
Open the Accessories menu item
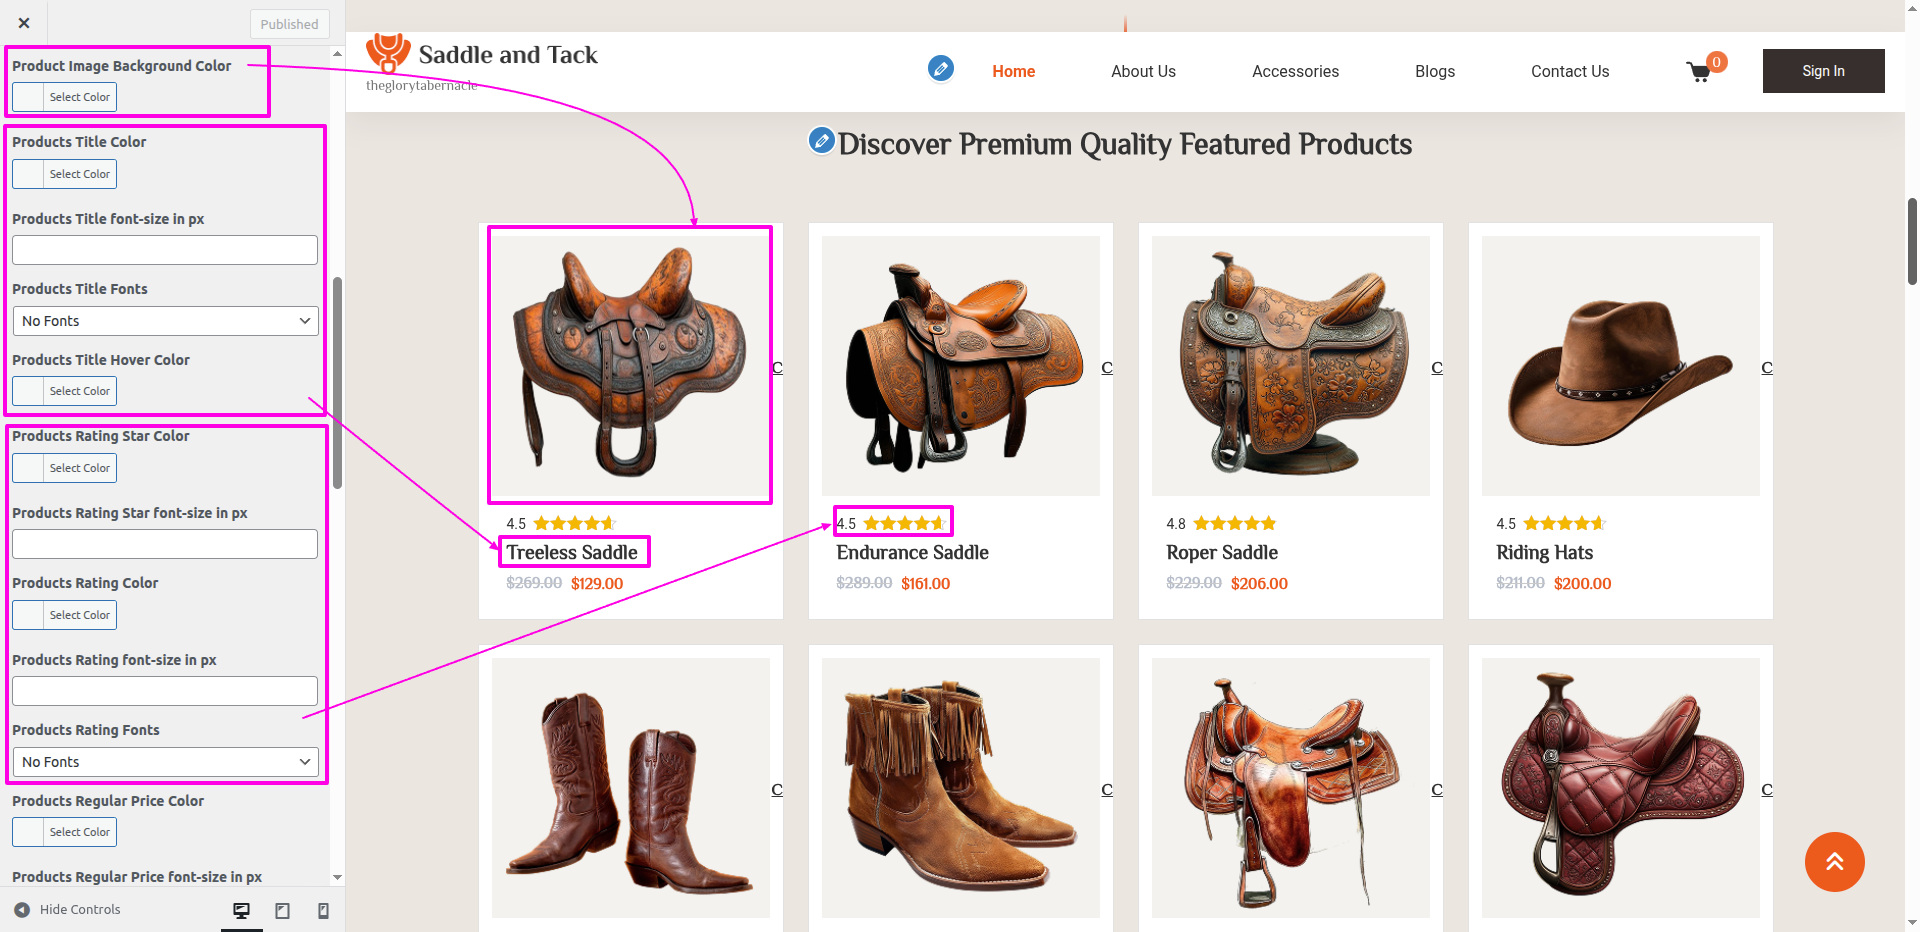[x=1295, y=72]
